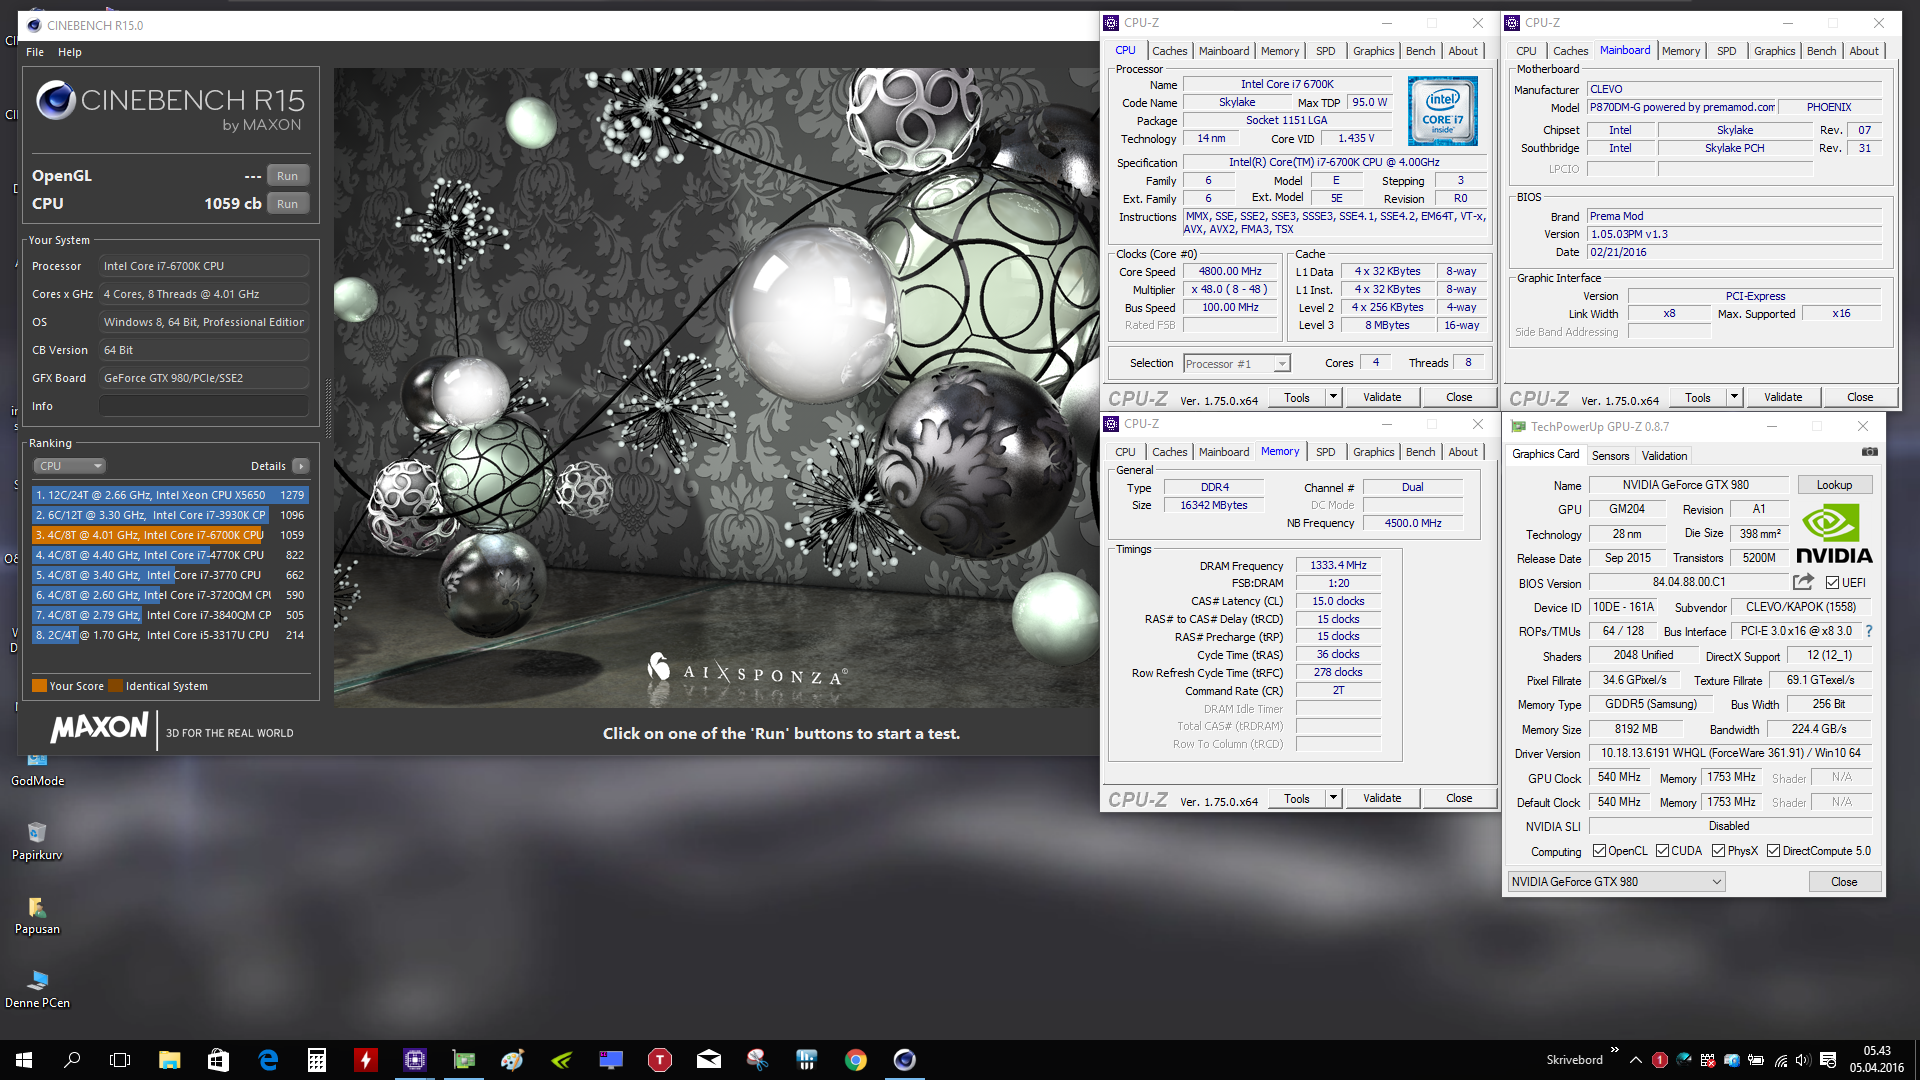Click Lookup button in GPU-Z
The width and height of the screenshot is (1920, 1080).
[x=1834, y=485]
